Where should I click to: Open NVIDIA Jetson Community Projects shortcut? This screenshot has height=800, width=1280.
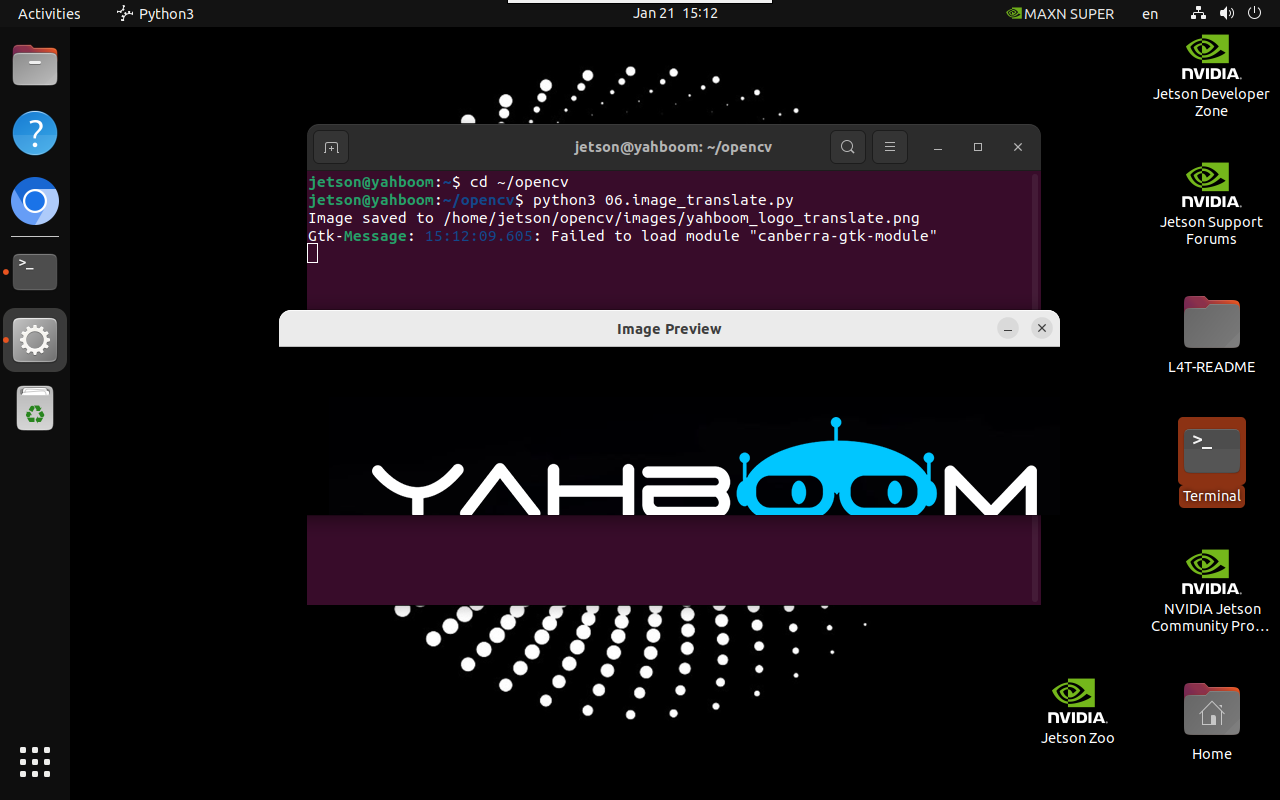tap(1211, 592)
